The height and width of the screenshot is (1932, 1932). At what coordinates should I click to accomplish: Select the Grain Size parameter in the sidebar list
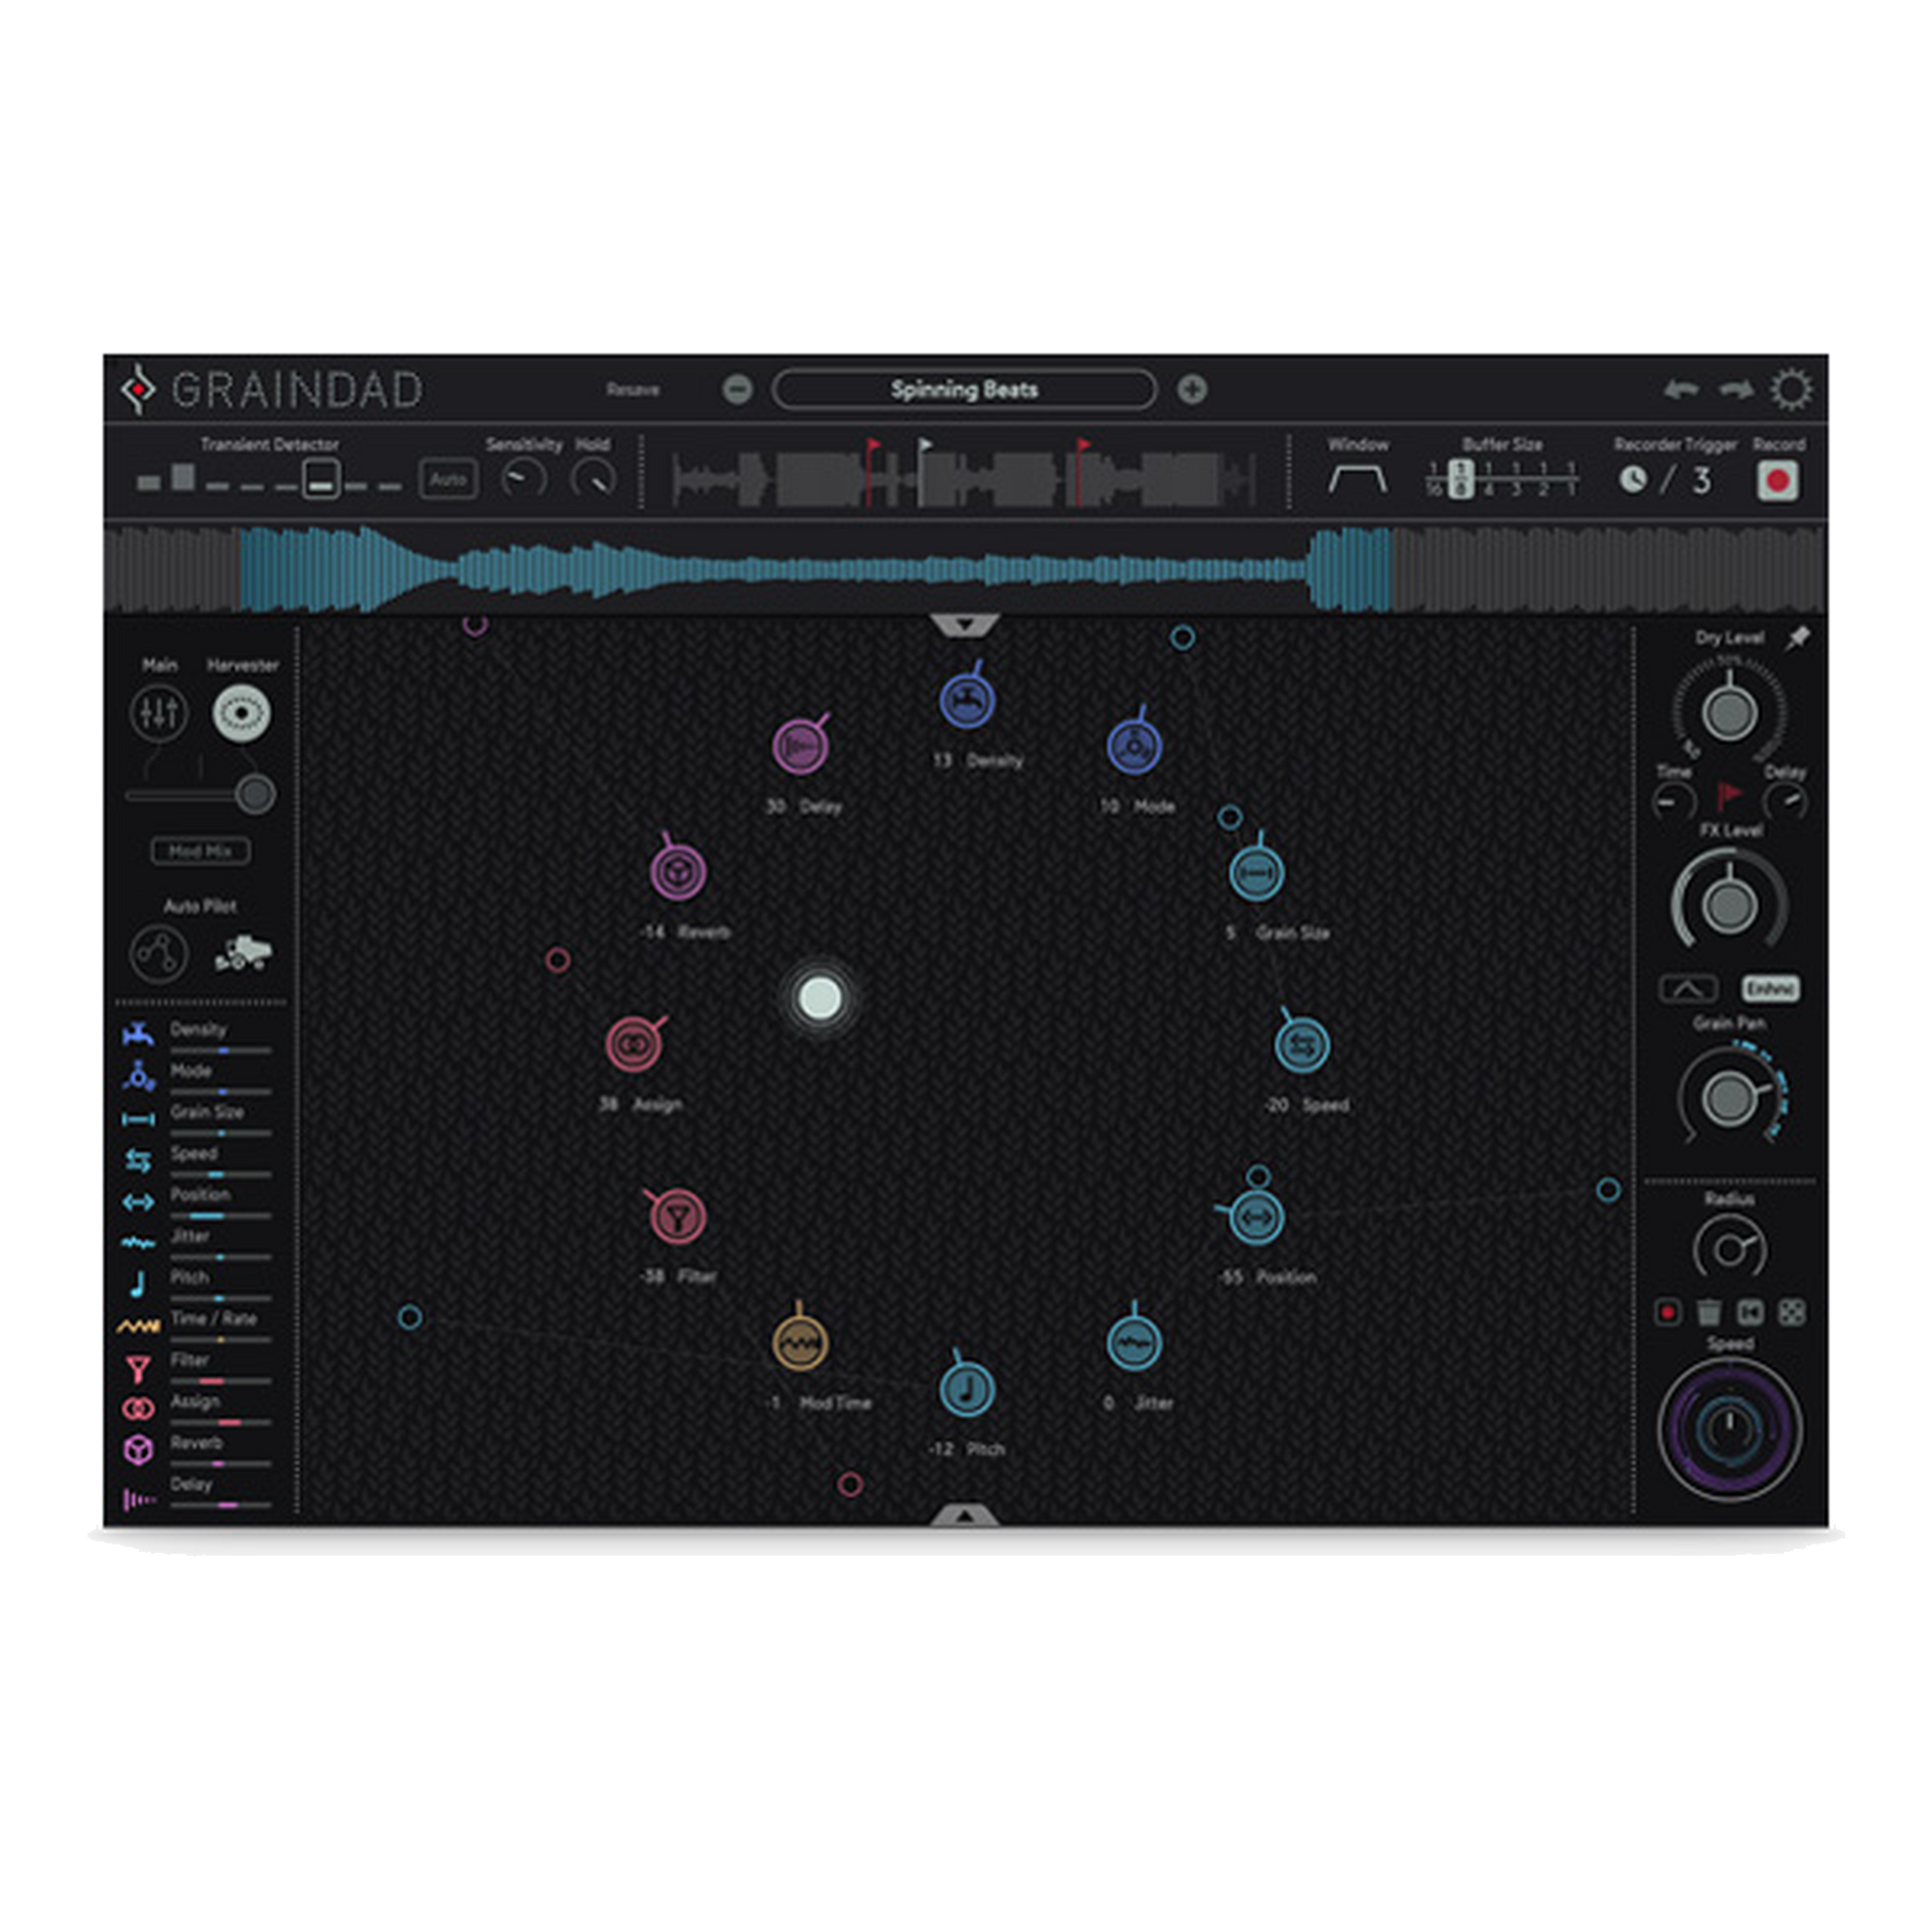[196, 1120]
